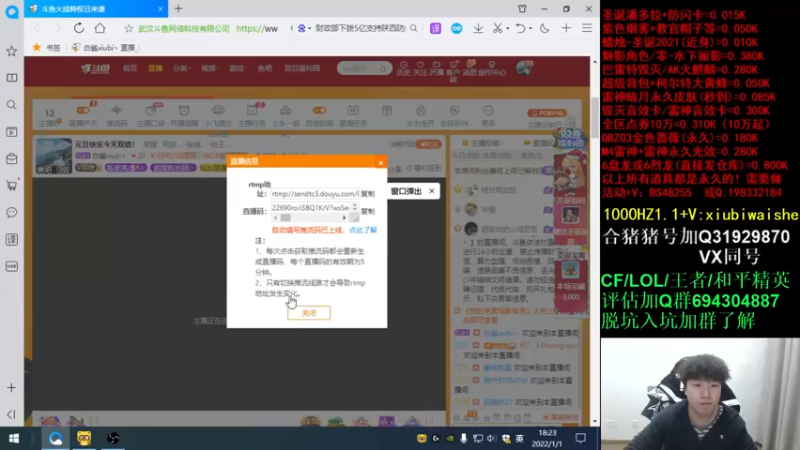Open a new browser tab
The height and width of the screenshot is (450, 800).
pos(178,9)
